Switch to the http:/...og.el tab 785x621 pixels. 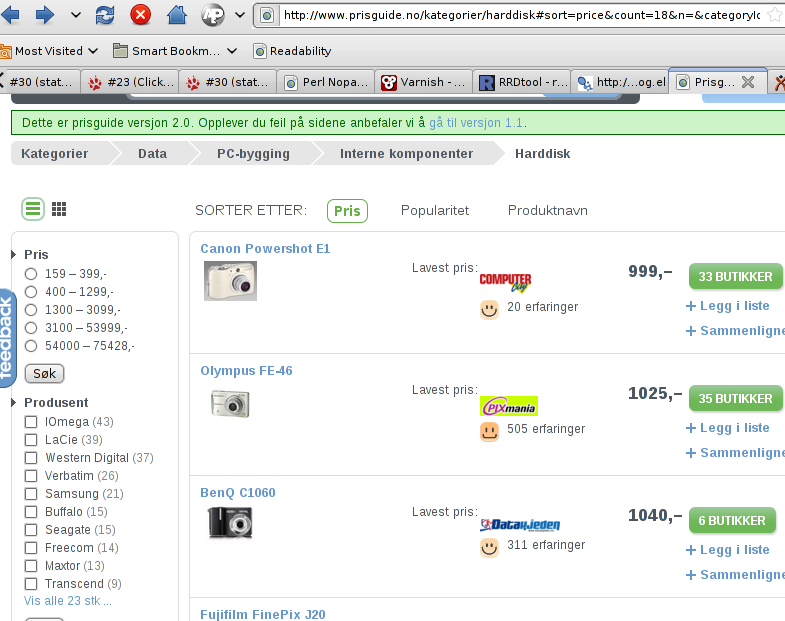(620, 82)
